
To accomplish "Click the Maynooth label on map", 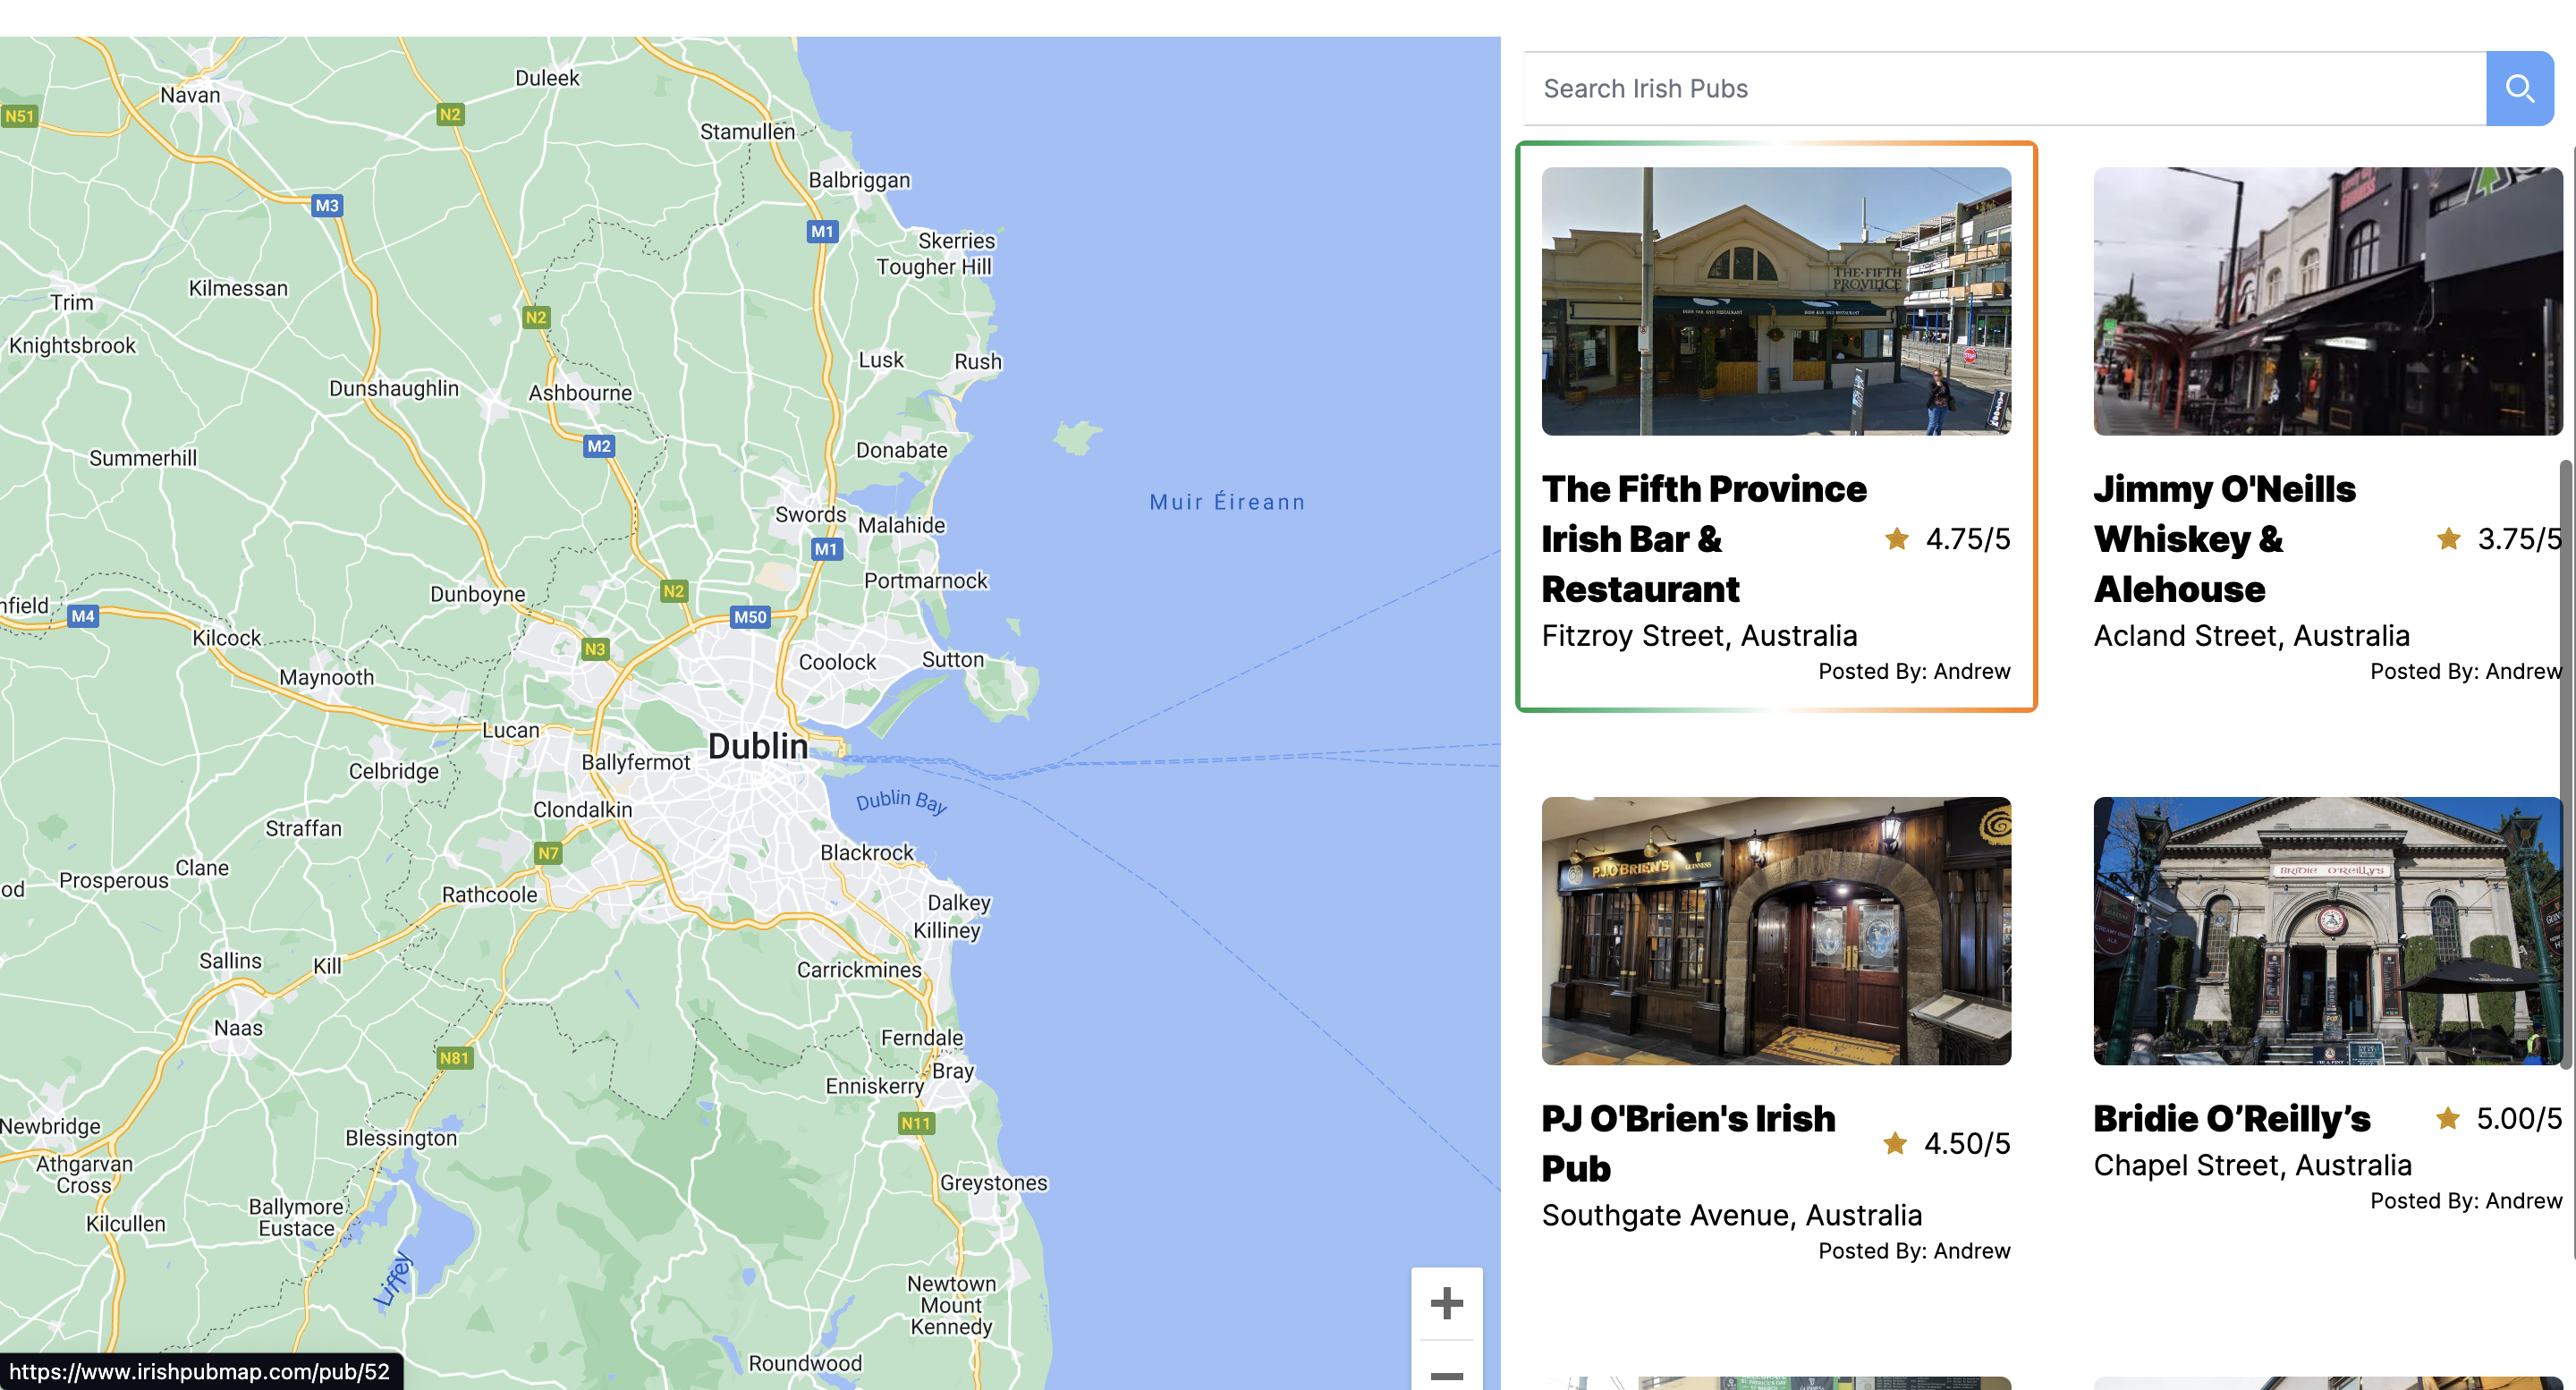I will point(326,677).
